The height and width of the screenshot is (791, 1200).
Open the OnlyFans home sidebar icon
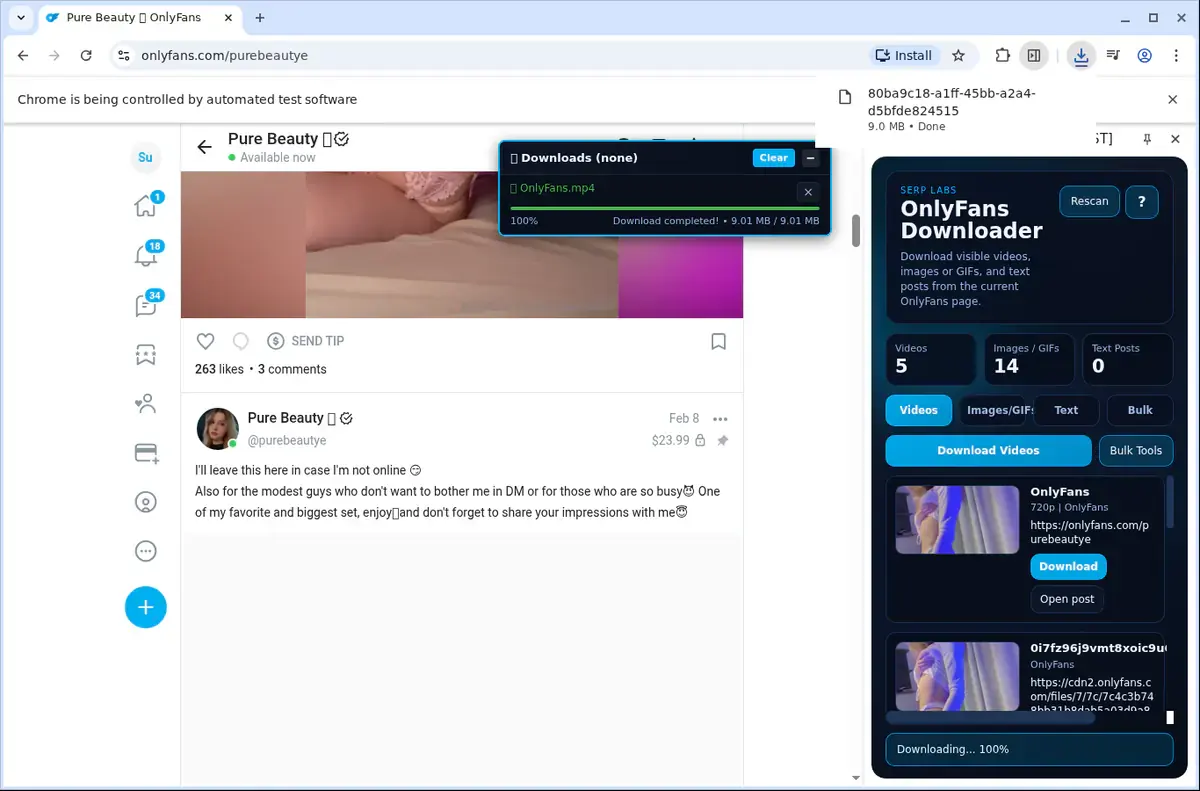146,206
